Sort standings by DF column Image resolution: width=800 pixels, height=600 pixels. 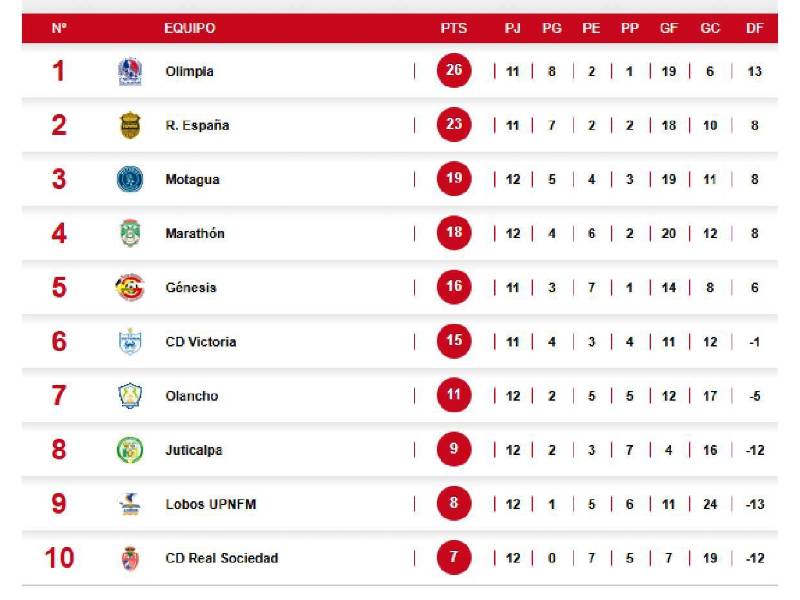tap(755, 28)
